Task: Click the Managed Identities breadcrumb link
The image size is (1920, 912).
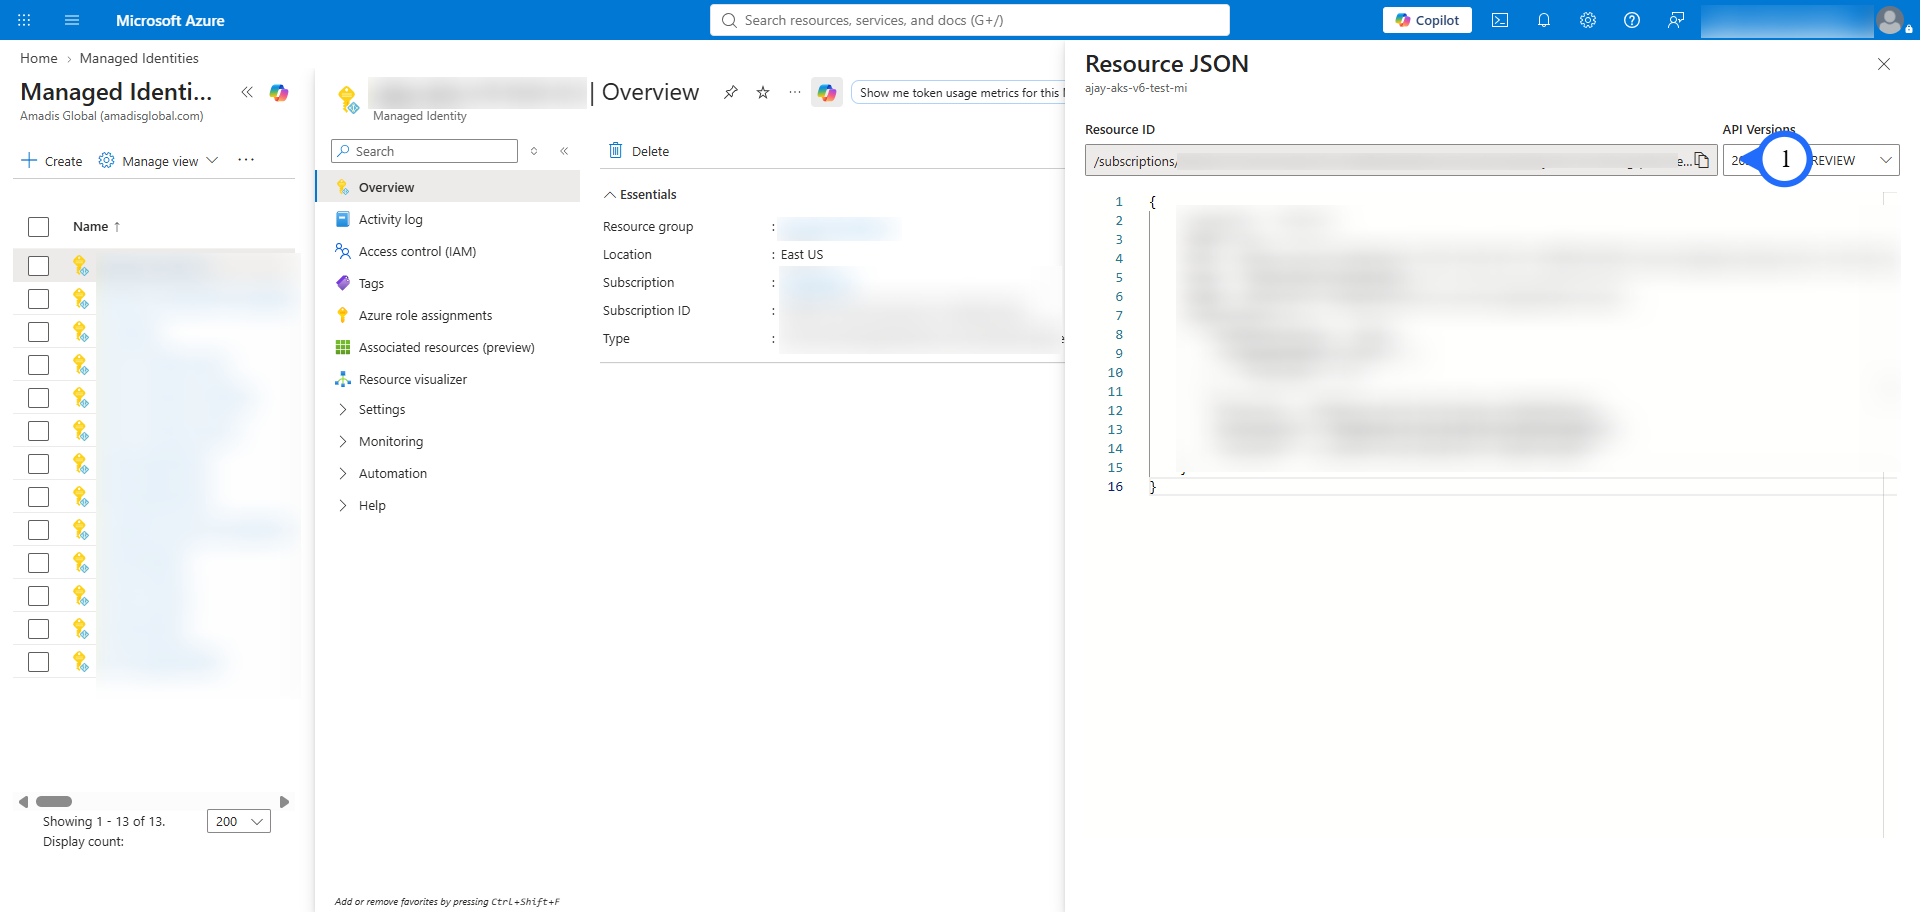Action: [x=139, y=58]
